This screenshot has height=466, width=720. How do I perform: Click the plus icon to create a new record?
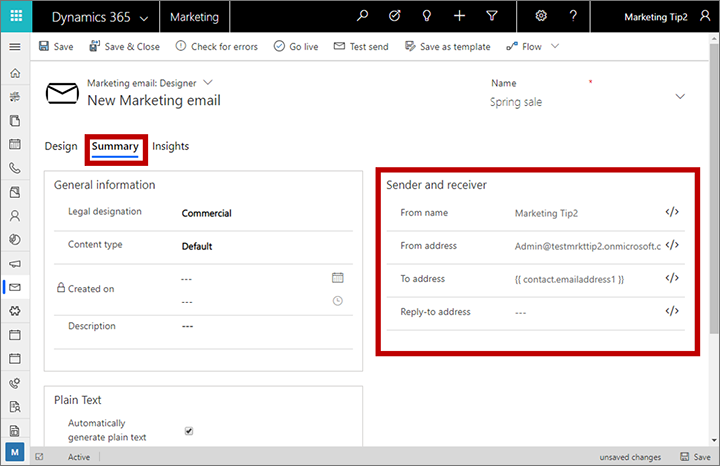click(459, 17)
